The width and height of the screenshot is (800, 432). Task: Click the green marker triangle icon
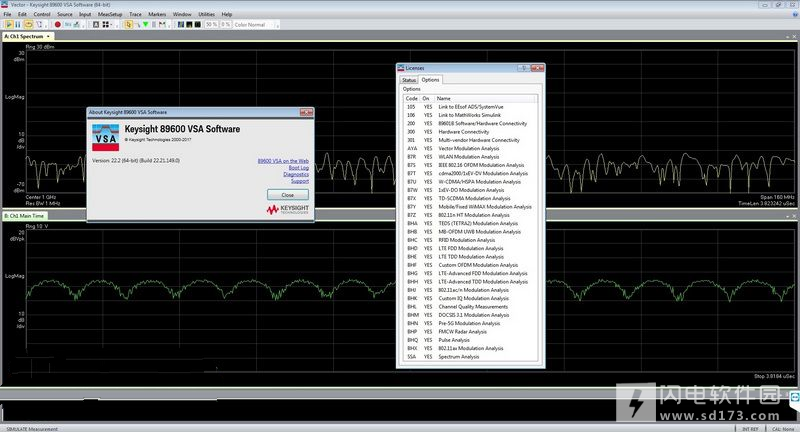pyautogui.click(x=145, y=24)
